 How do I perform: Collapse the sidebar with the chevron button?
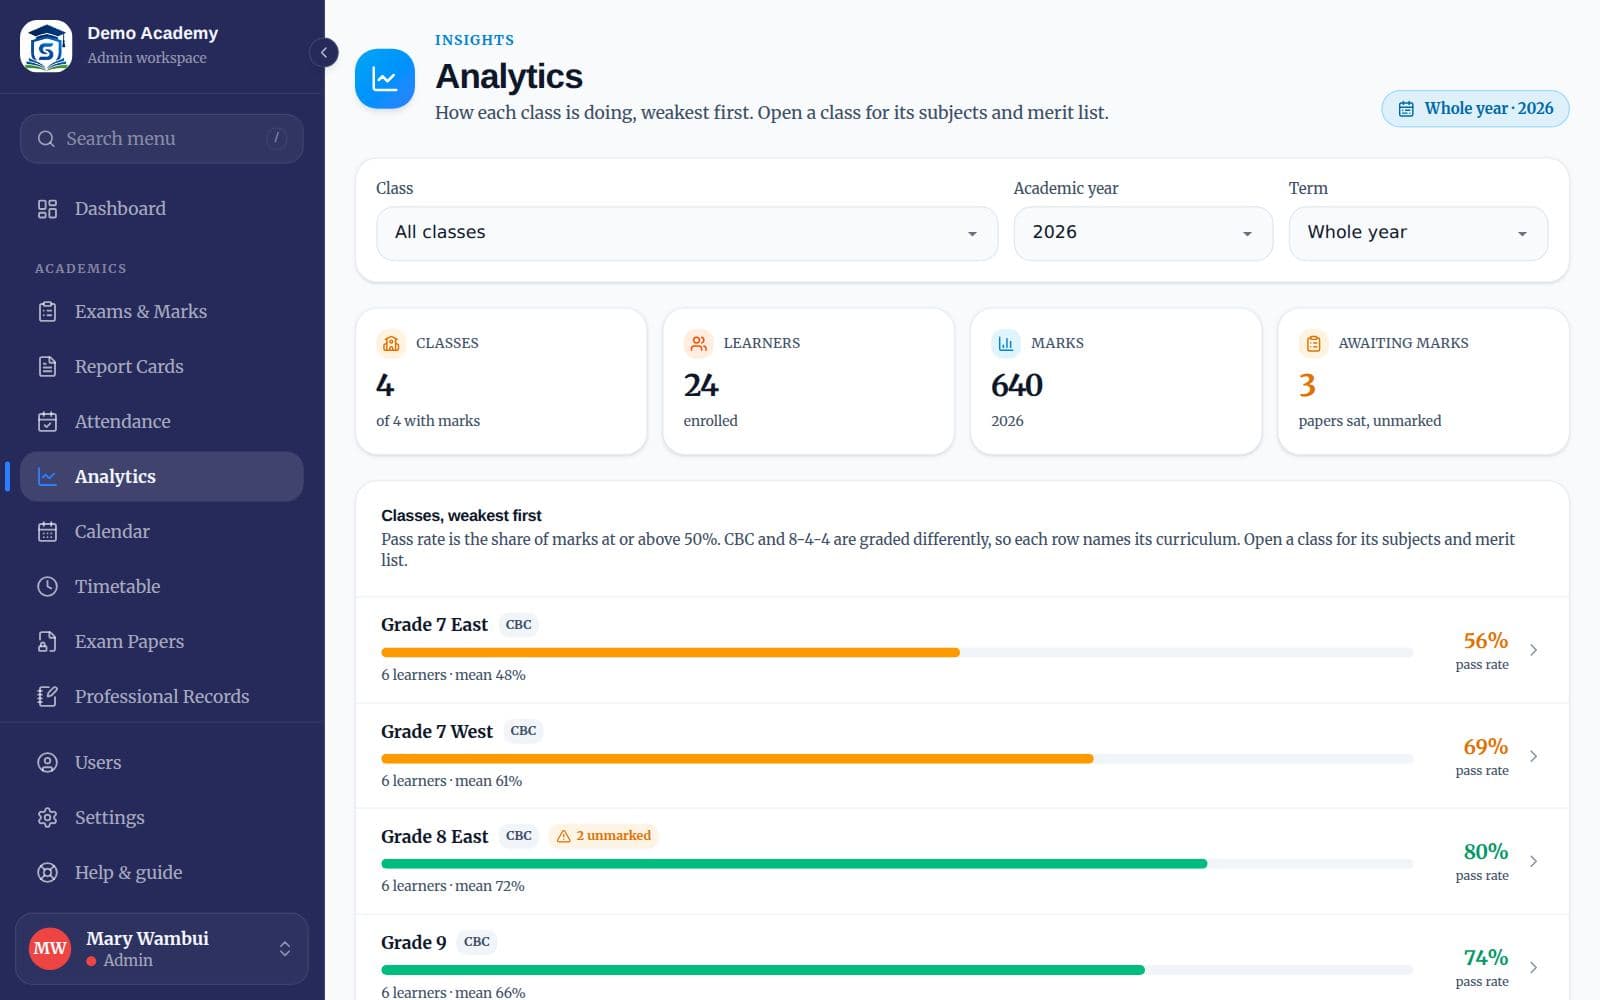[324, 52]
